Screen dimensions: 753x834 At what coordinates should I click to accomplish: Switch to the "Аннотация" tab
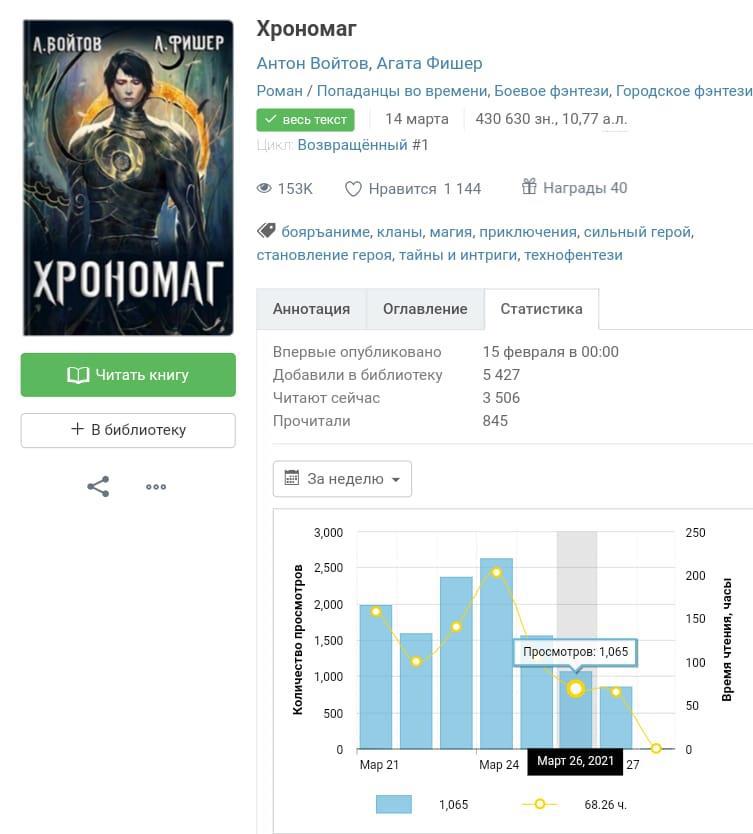coord(311,309)
